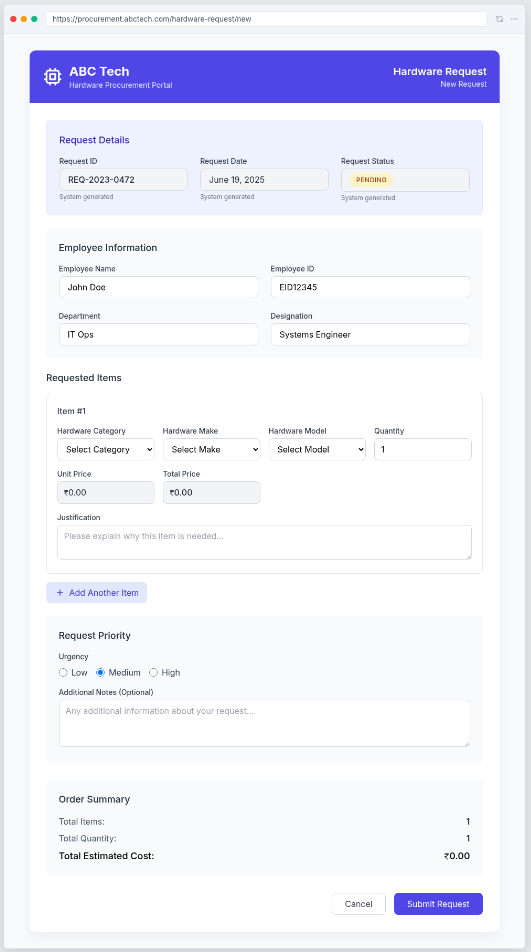Click the browser URL address bar
Image resolution: width=531 pixels, height=952 pixels.
(266, 19)
